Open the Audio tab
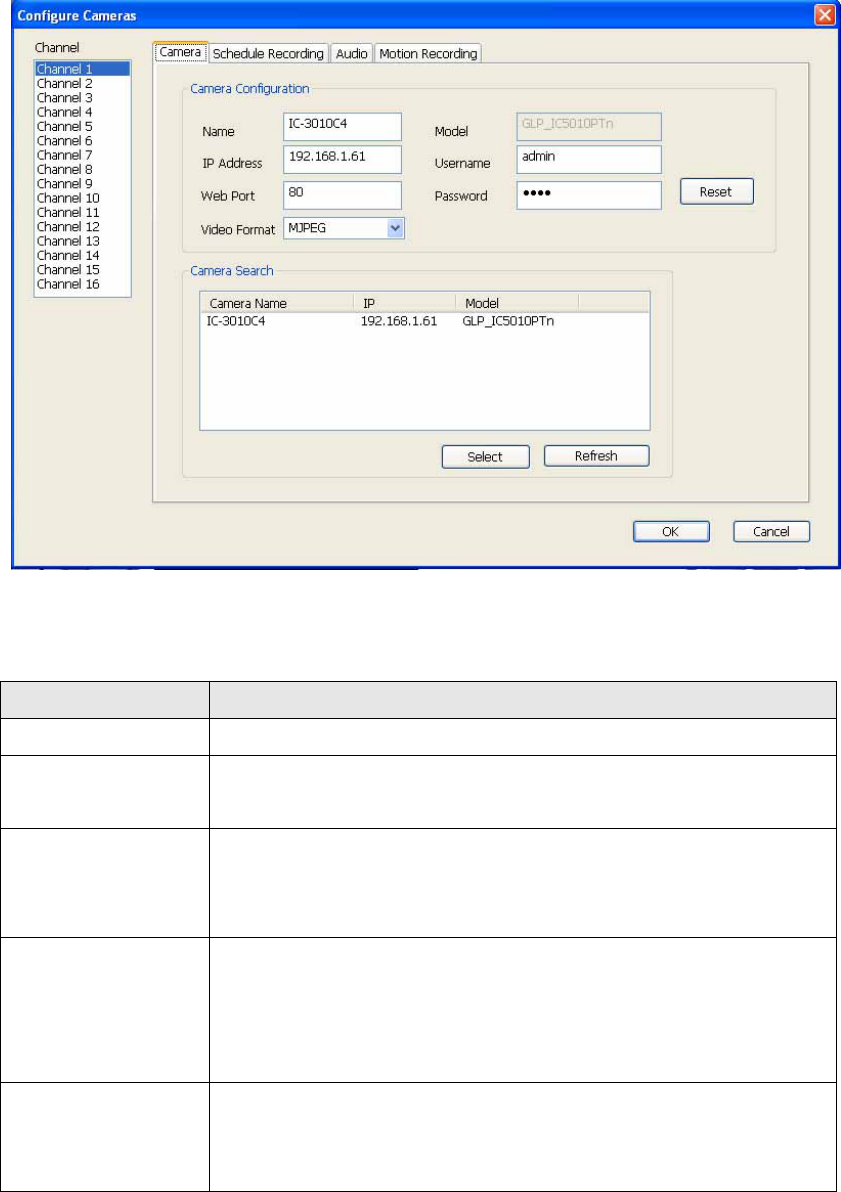This screenshot has width=841, height=1192. point(352,53)
